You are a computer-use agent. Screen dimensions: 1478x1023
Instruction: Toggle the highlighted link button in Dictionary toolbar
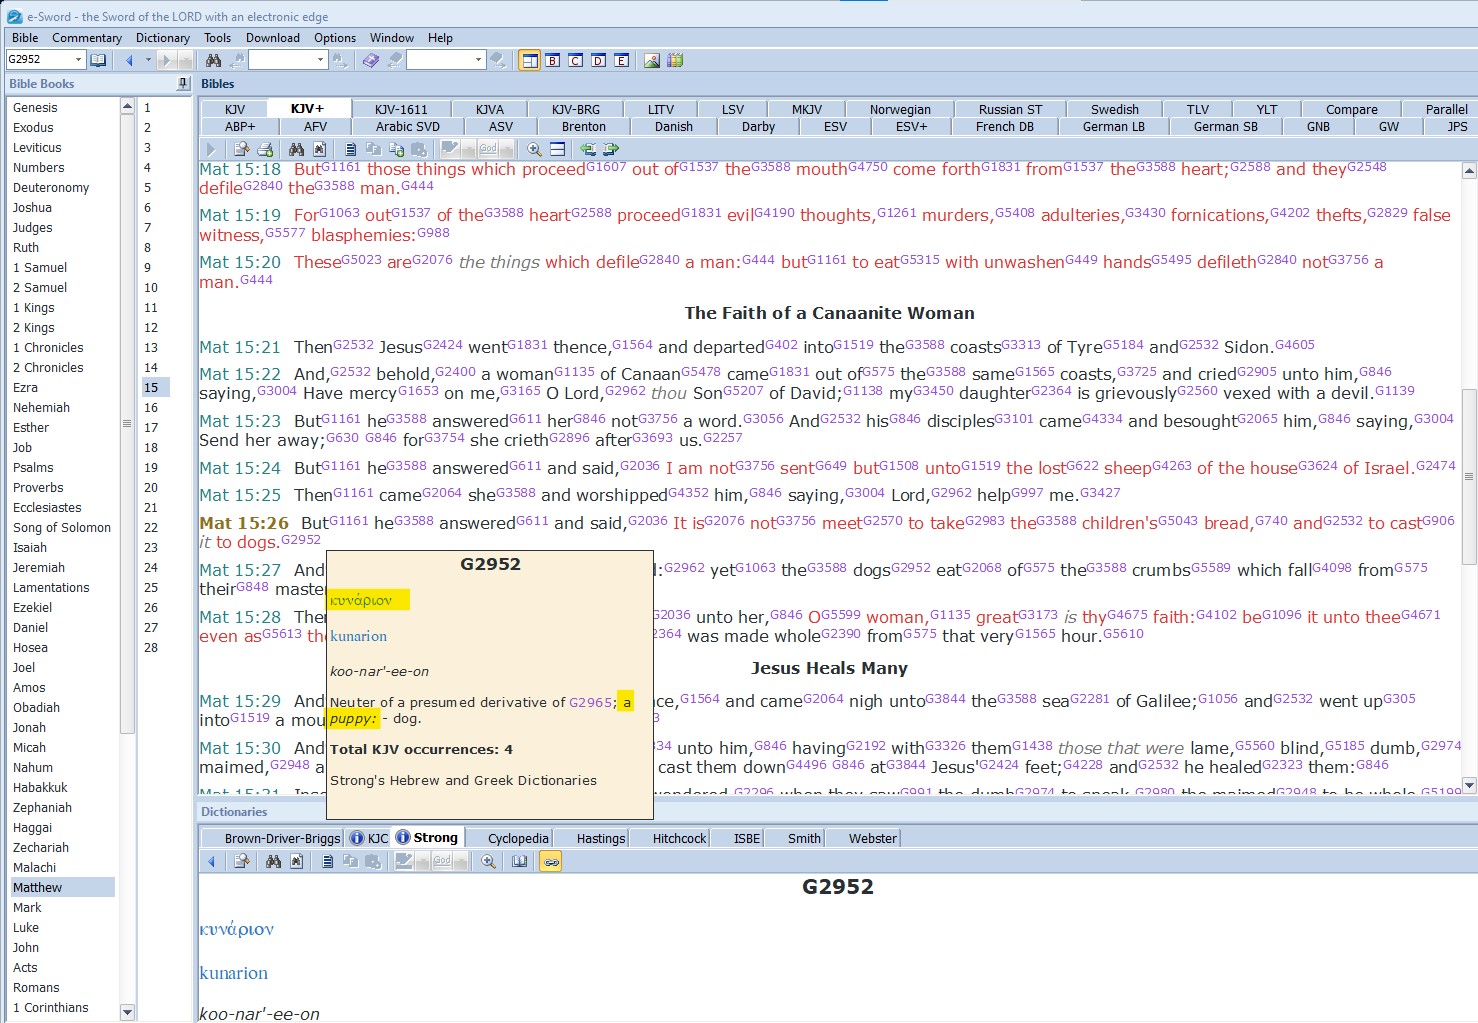[x=551, y=861]
